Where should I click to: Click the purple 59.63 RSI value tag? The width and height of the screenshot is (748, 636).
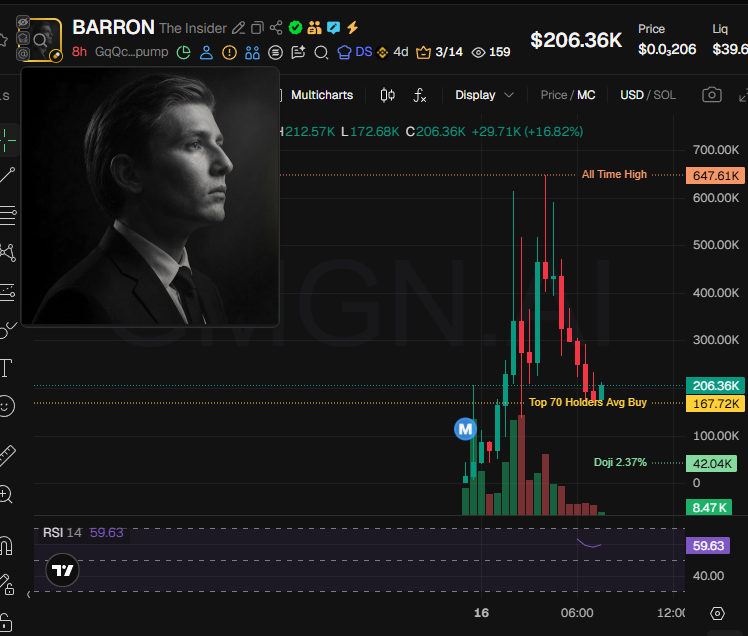coord(708,545)
